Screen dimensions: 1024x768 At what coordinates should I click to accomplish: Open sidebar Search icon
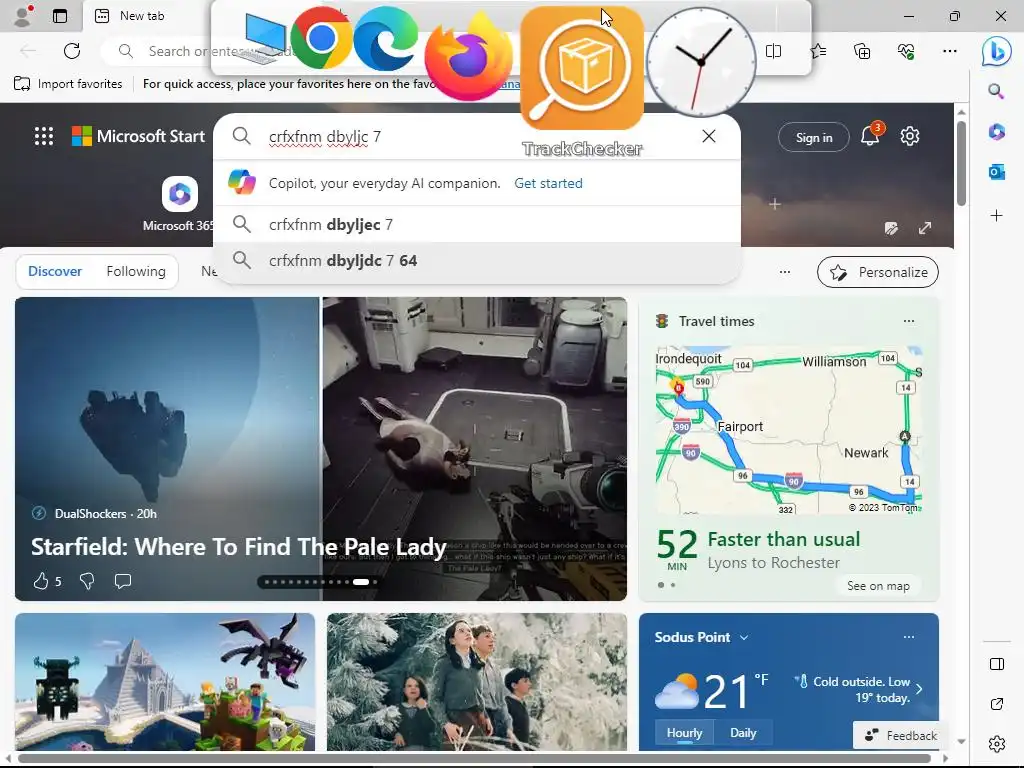tap(996, 91)
